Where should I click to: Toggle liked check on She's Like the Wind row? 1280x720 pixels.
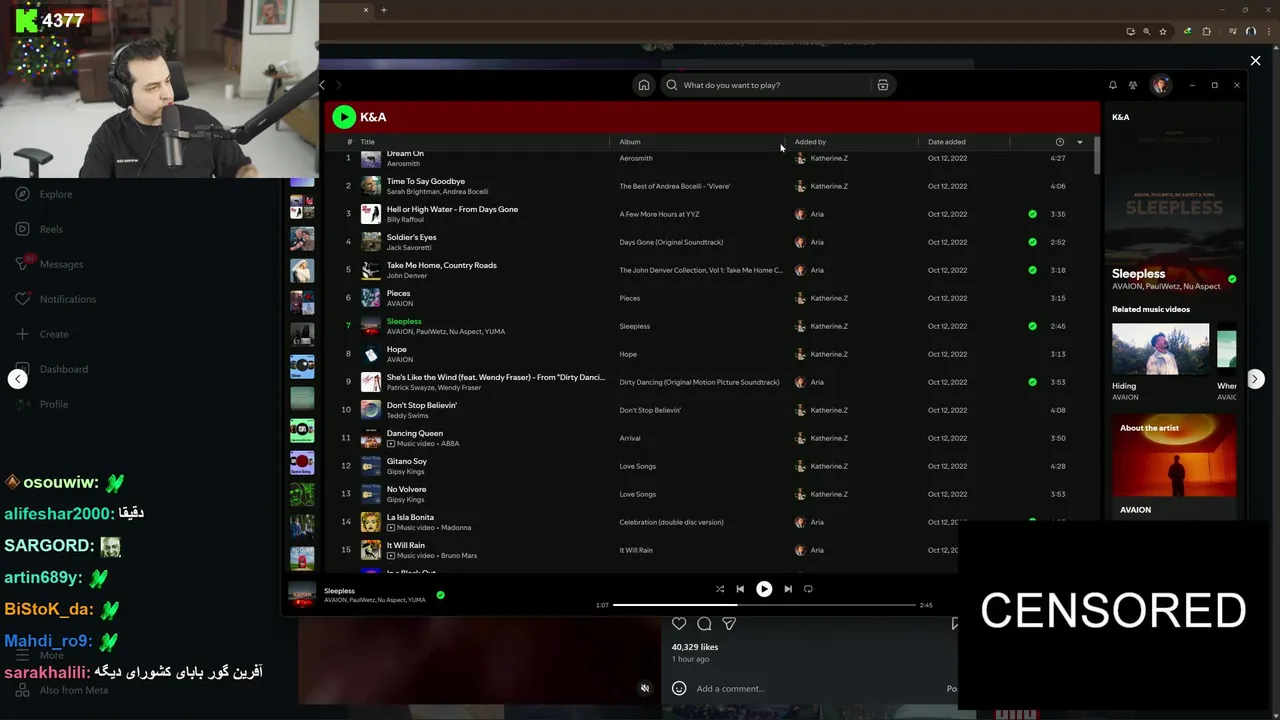tap(1033, 382)
